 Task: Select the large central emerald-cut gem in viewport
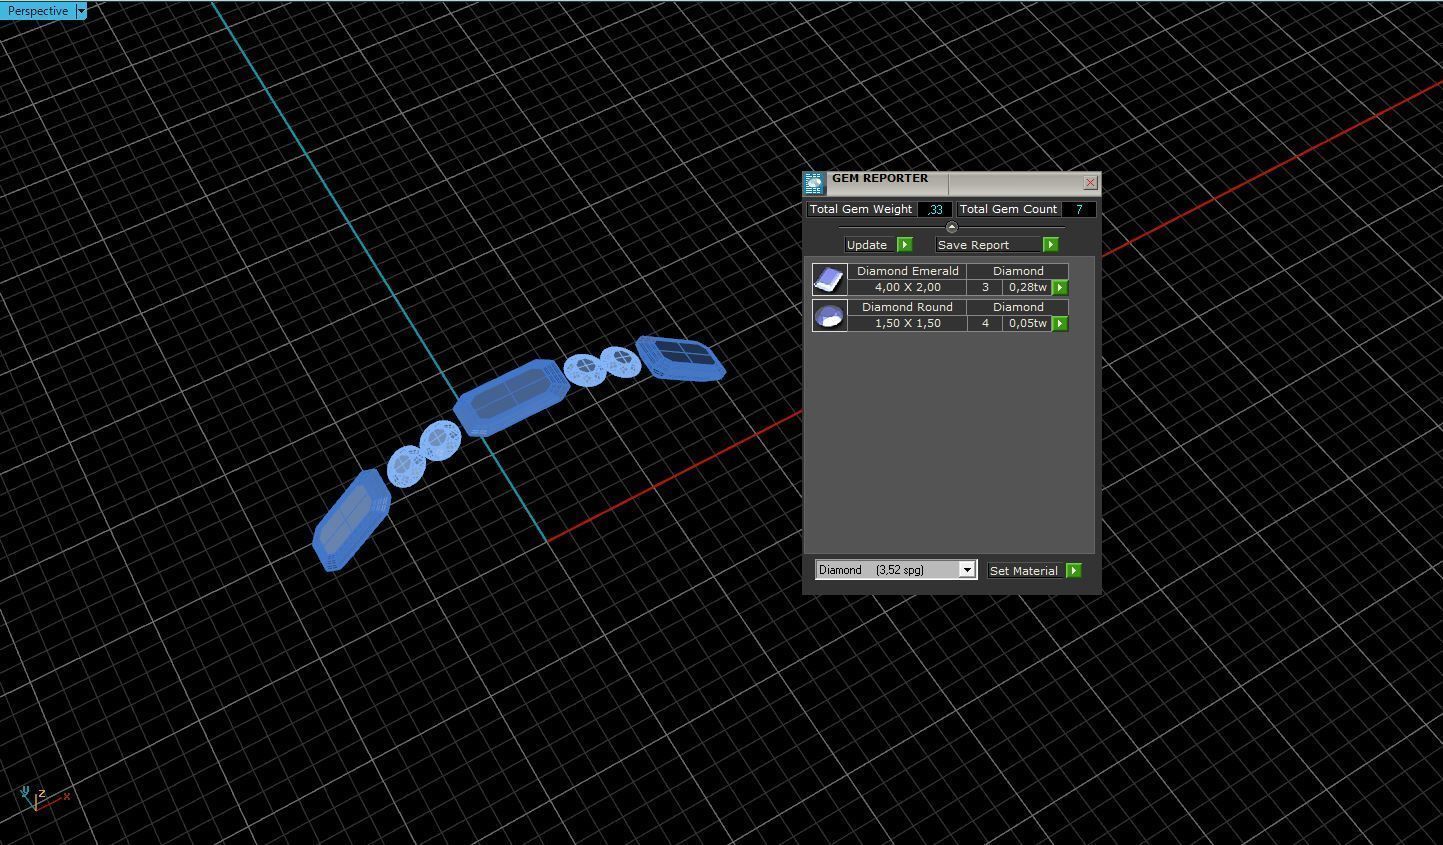coord(511,397)
